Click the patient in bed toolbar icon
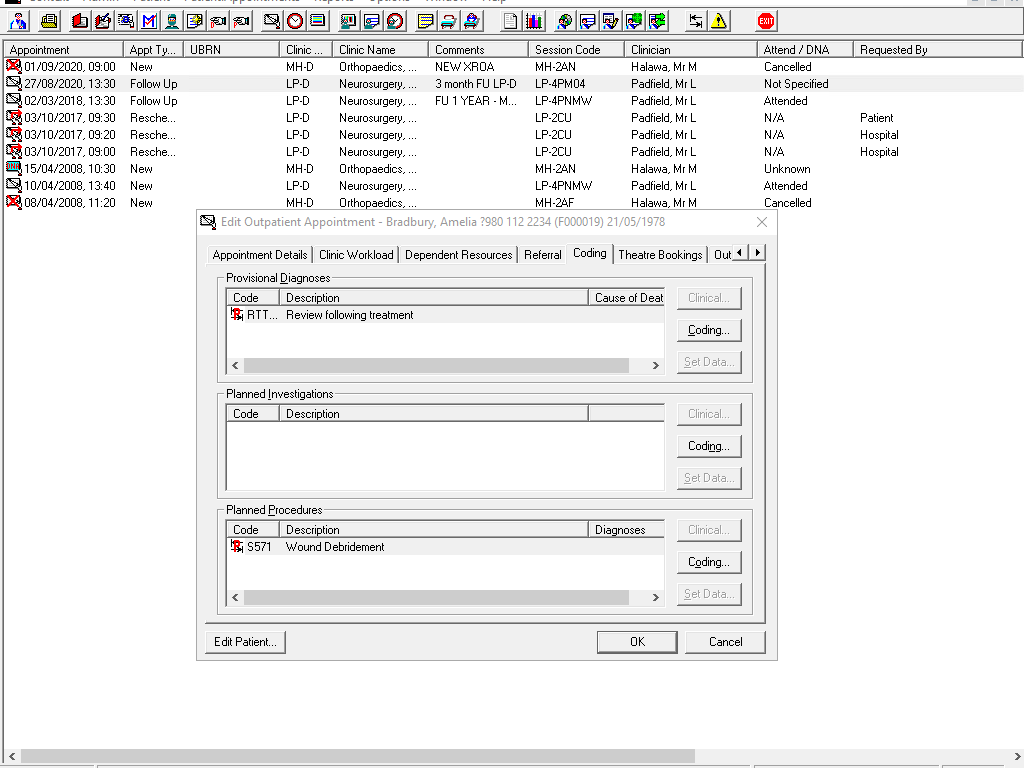This screenshot has height=768, width=1024. 472,22
